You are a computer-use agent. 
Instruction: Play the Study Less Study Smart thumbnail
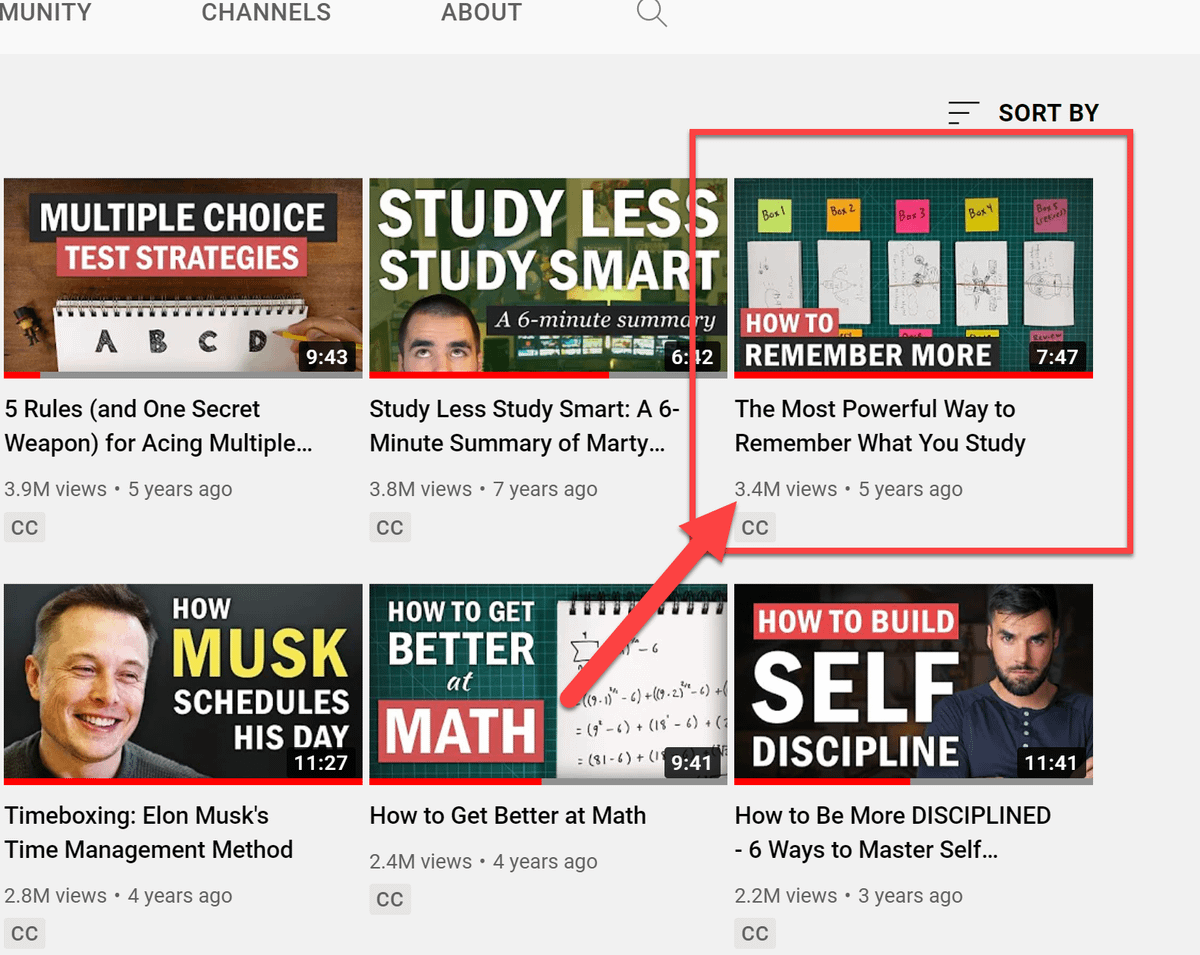pos(548,276)
